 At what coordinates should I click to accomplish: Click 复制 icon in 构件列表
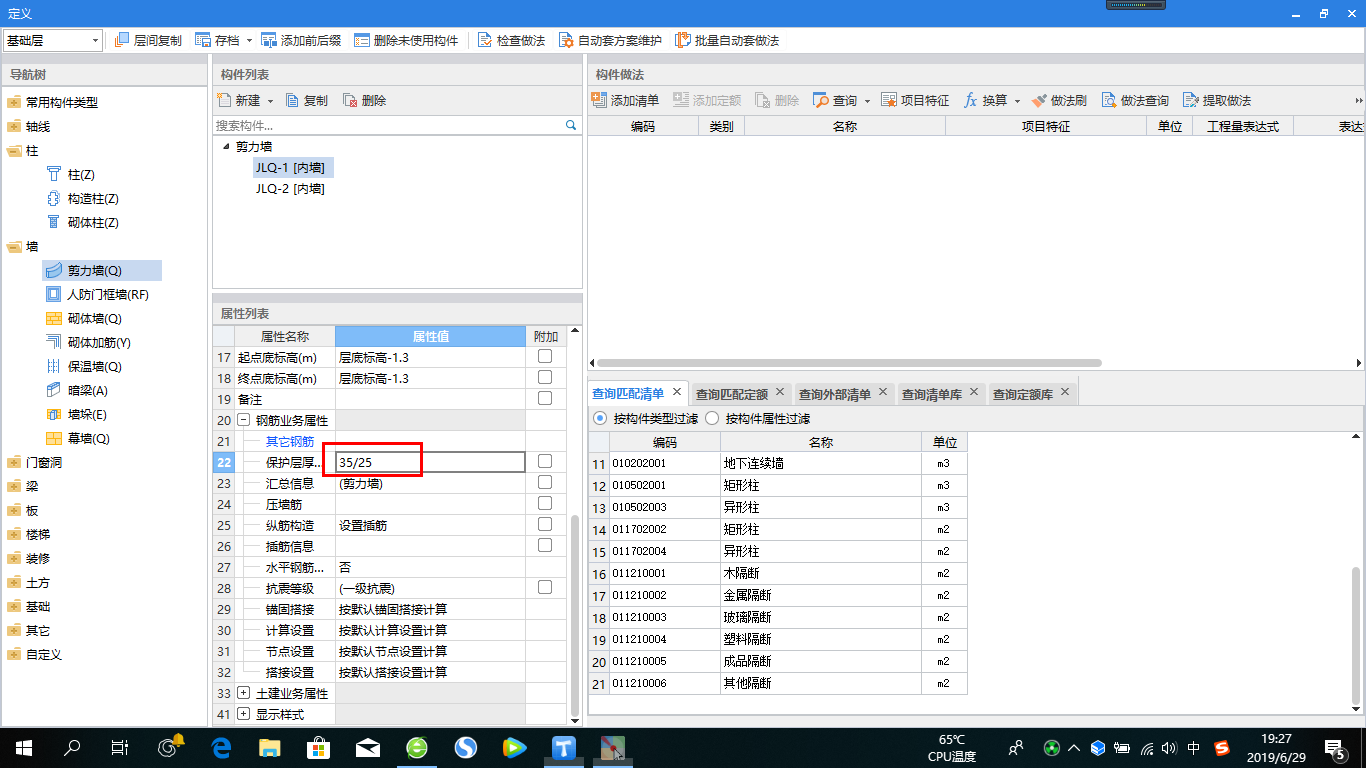pos(293,100)
